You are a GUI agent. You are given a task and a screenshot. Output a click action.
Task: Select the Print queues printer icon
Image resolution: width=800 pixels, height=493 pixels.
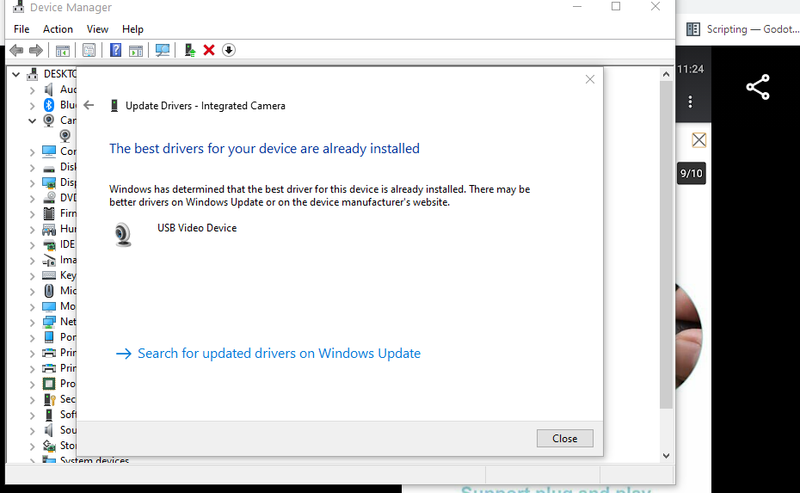49,353
